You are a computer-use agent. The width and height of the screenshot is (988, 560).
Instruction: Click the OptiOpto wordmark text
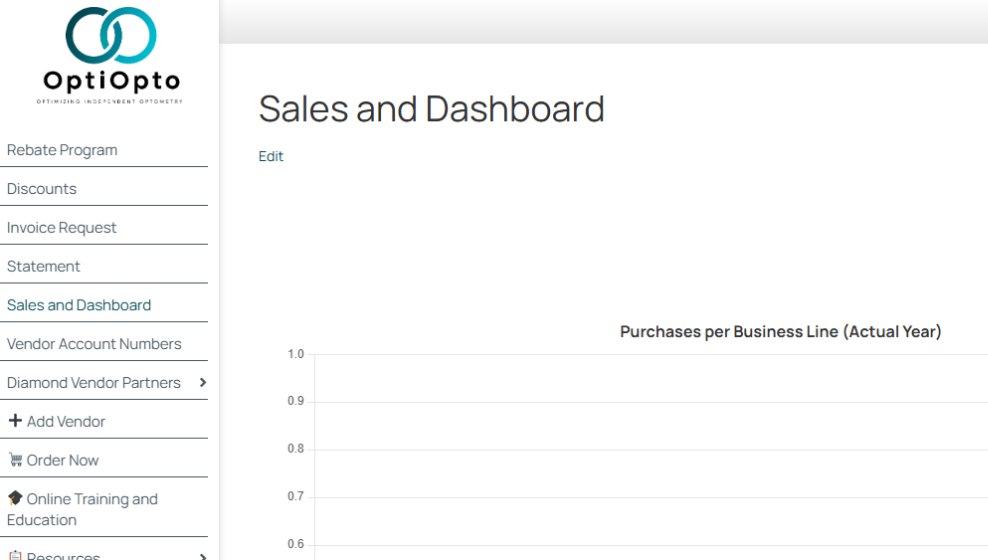[112, 81]
